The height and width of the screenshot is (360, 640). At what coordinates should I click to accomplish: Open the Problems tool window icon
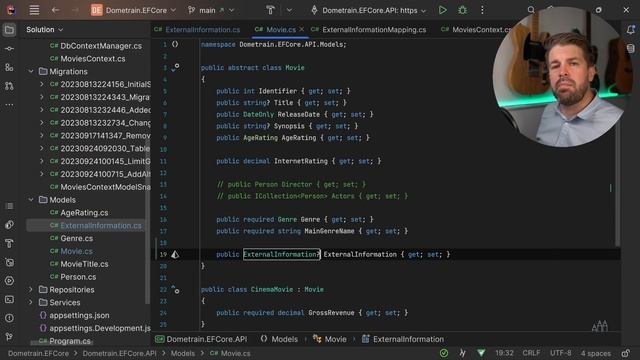[9, 318]
